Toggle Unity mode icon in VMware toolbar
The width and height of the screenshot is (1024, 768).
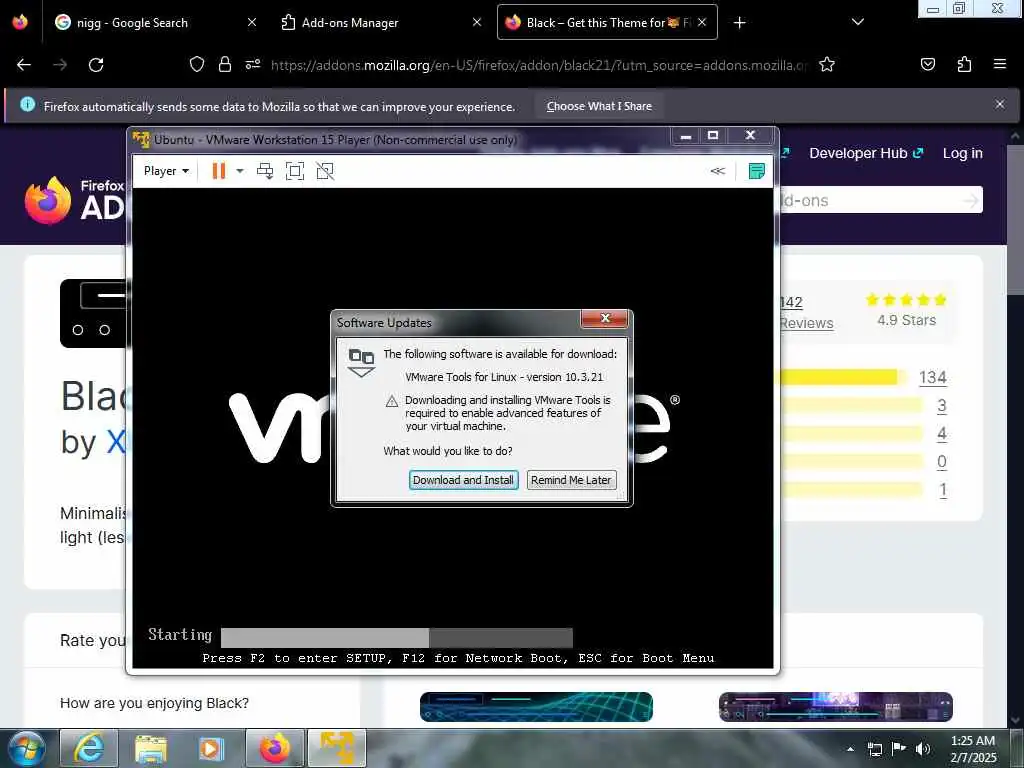click(325, 171)
